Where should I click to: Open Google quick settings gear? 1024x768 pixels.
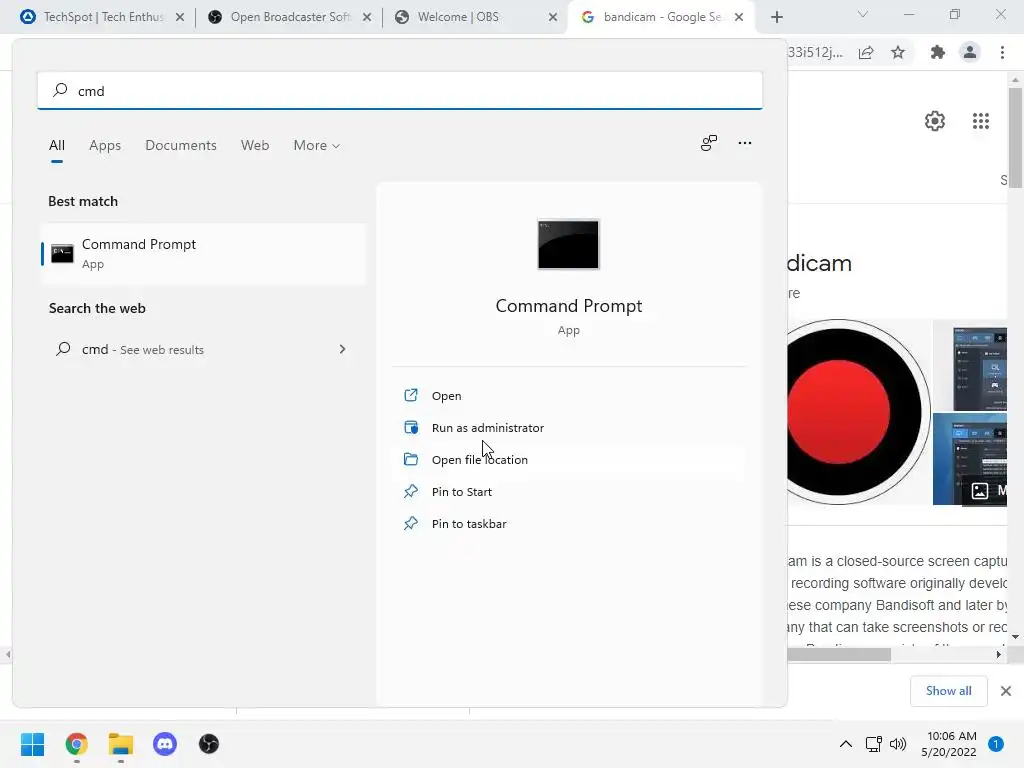pos(935,121)
